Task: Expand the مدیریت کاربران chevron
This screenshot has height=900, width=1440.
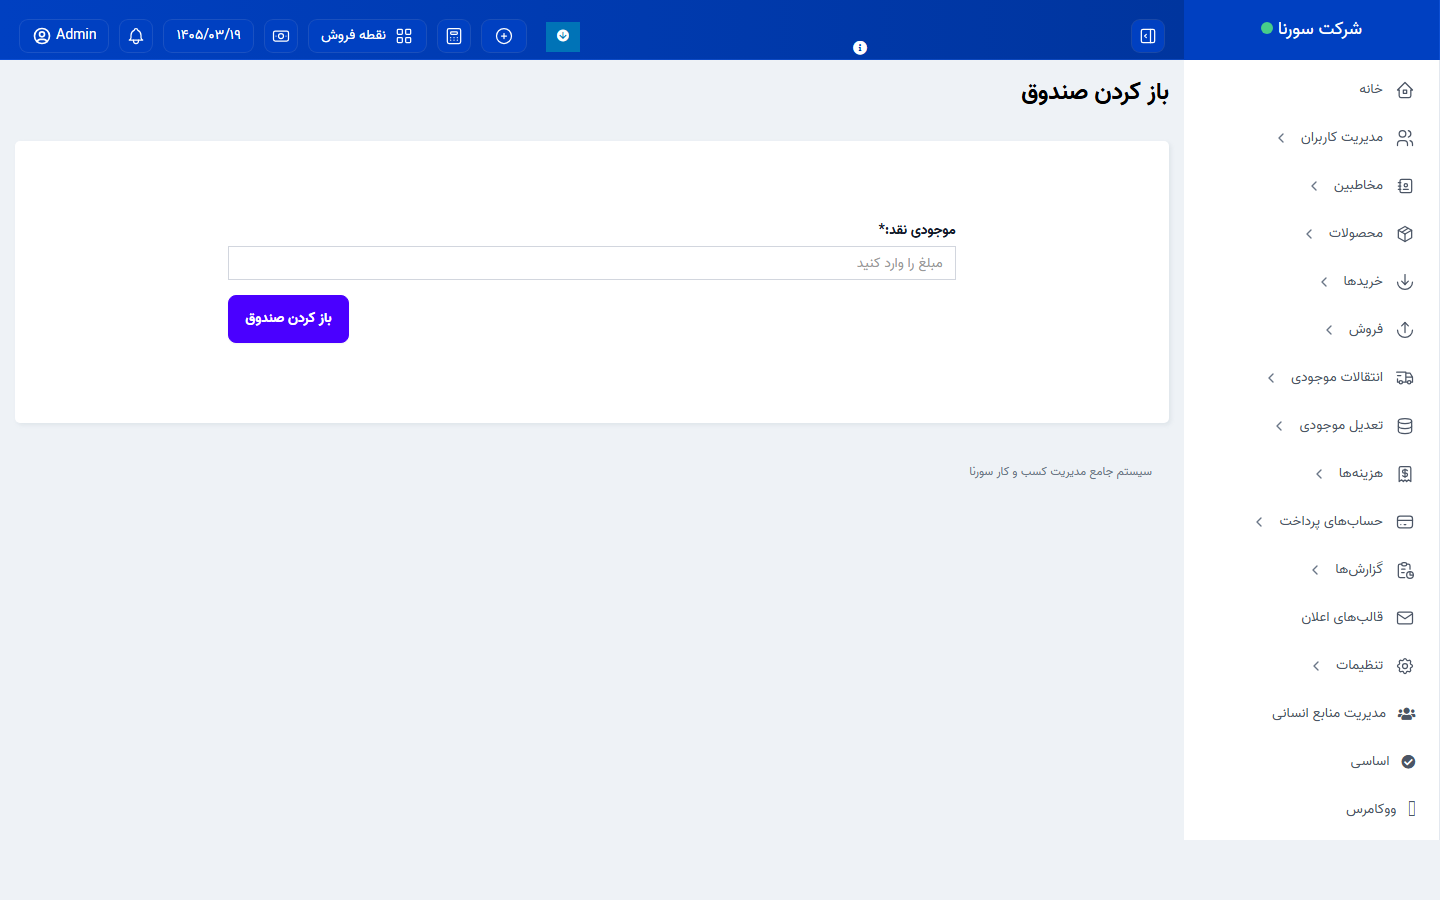Action: [1281, 138]
